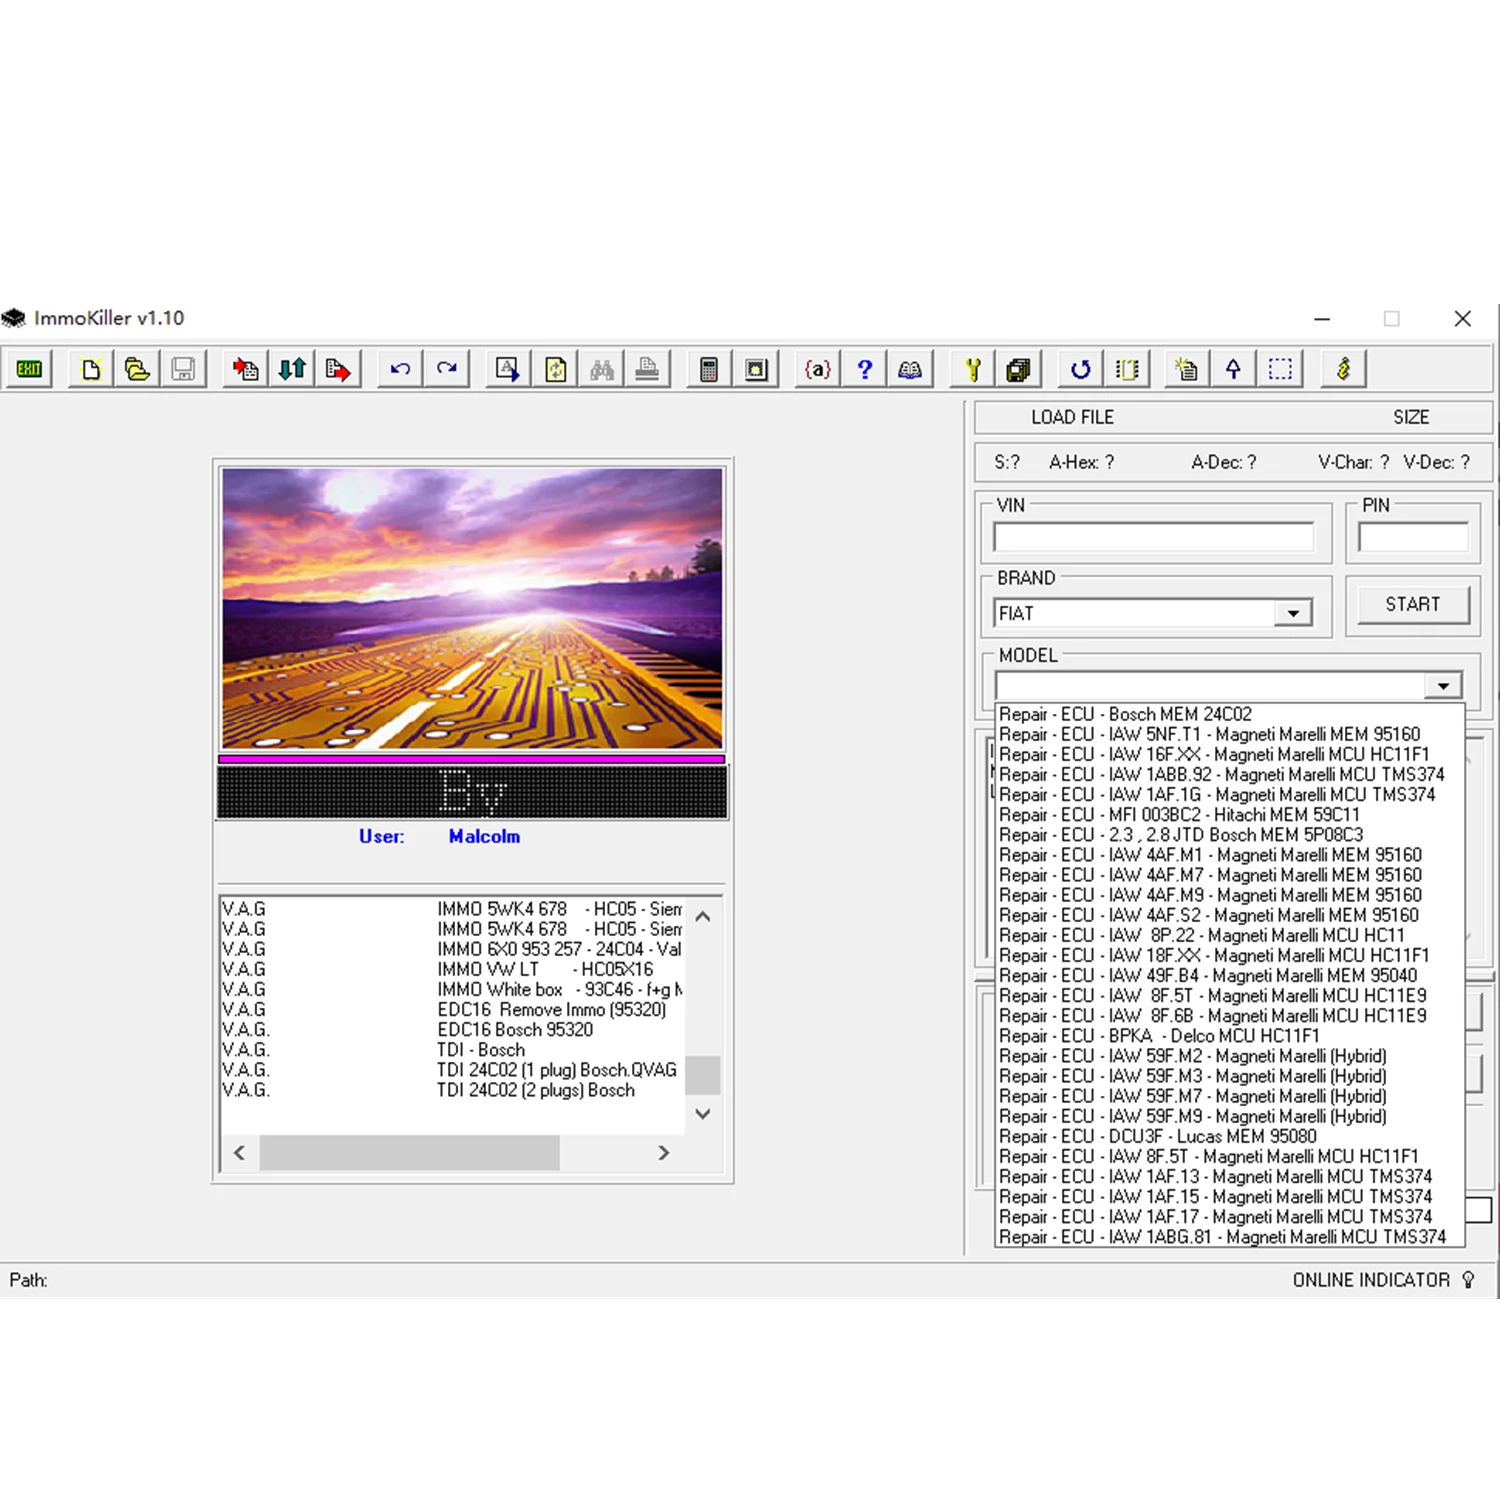
Task: Save the current file
Action: click(184, 369)
